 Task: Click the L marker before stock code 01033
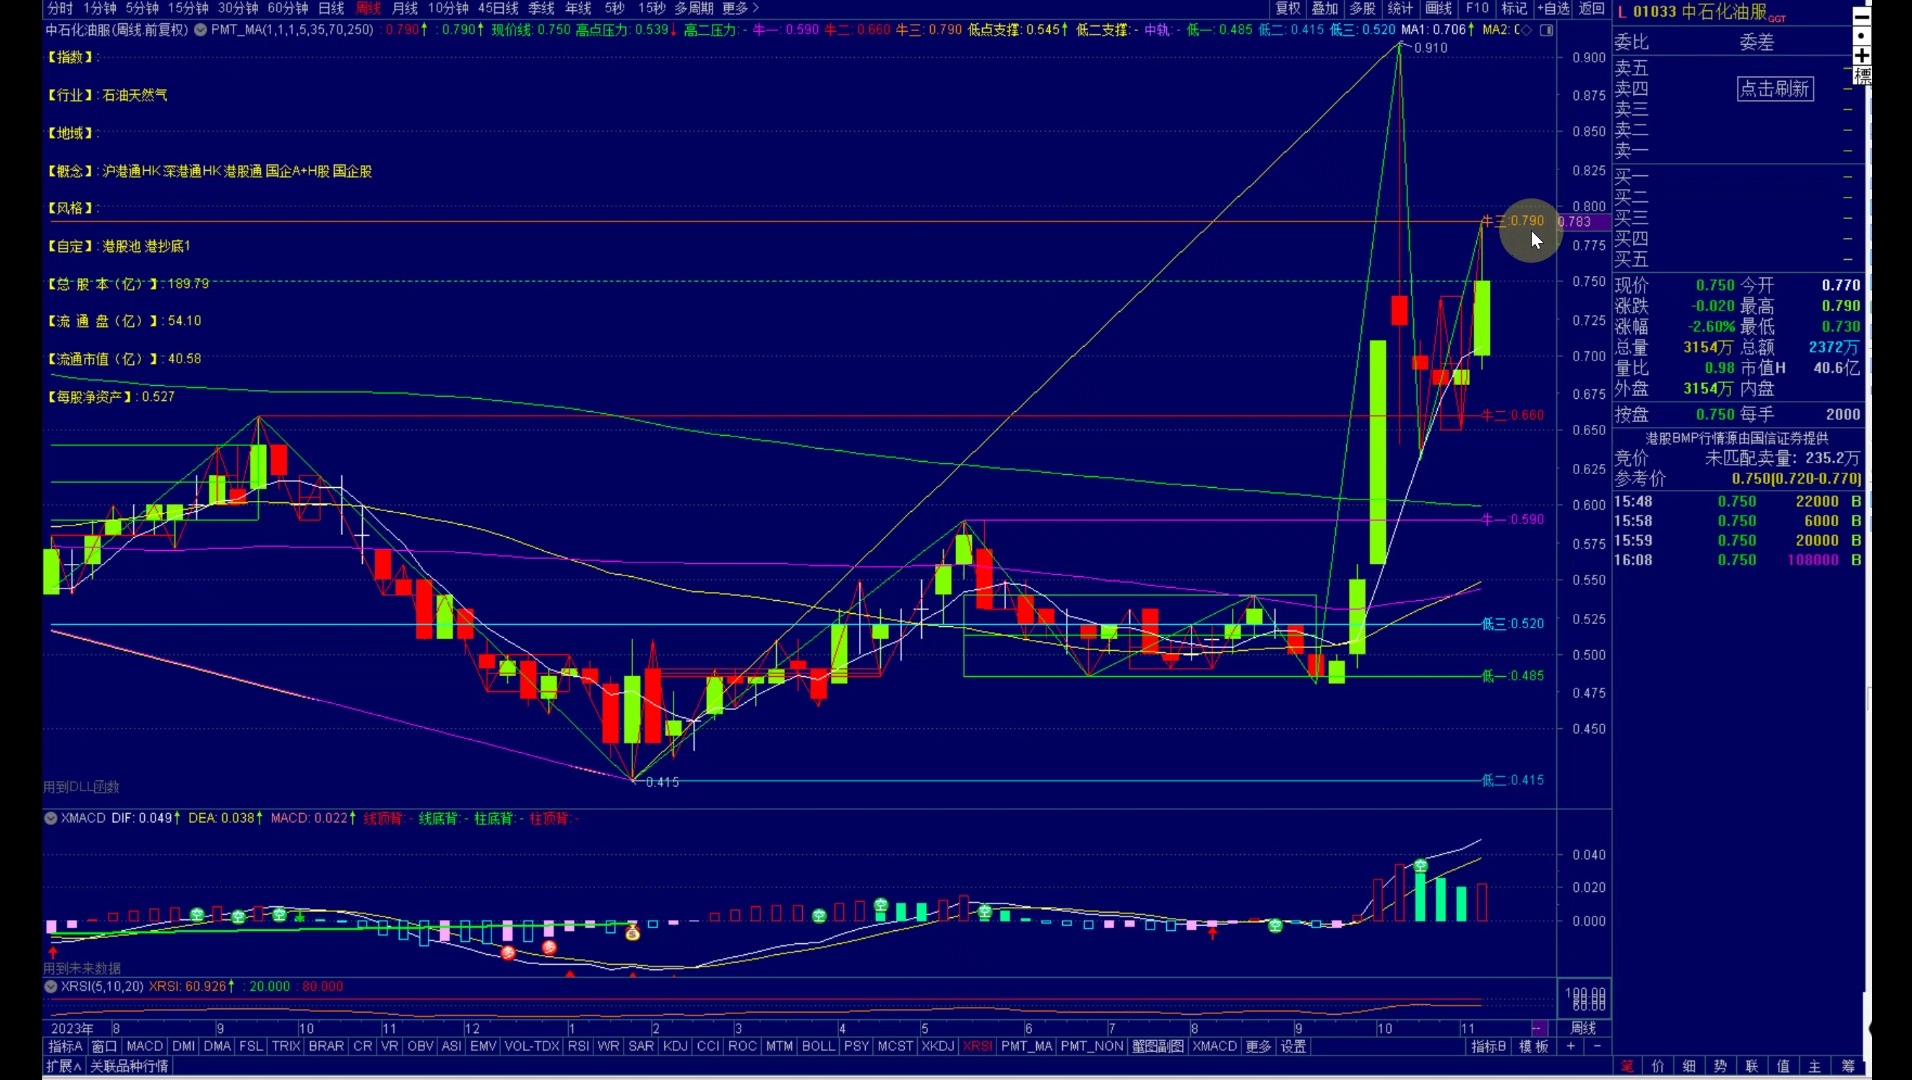click(x=1621, y=12)
